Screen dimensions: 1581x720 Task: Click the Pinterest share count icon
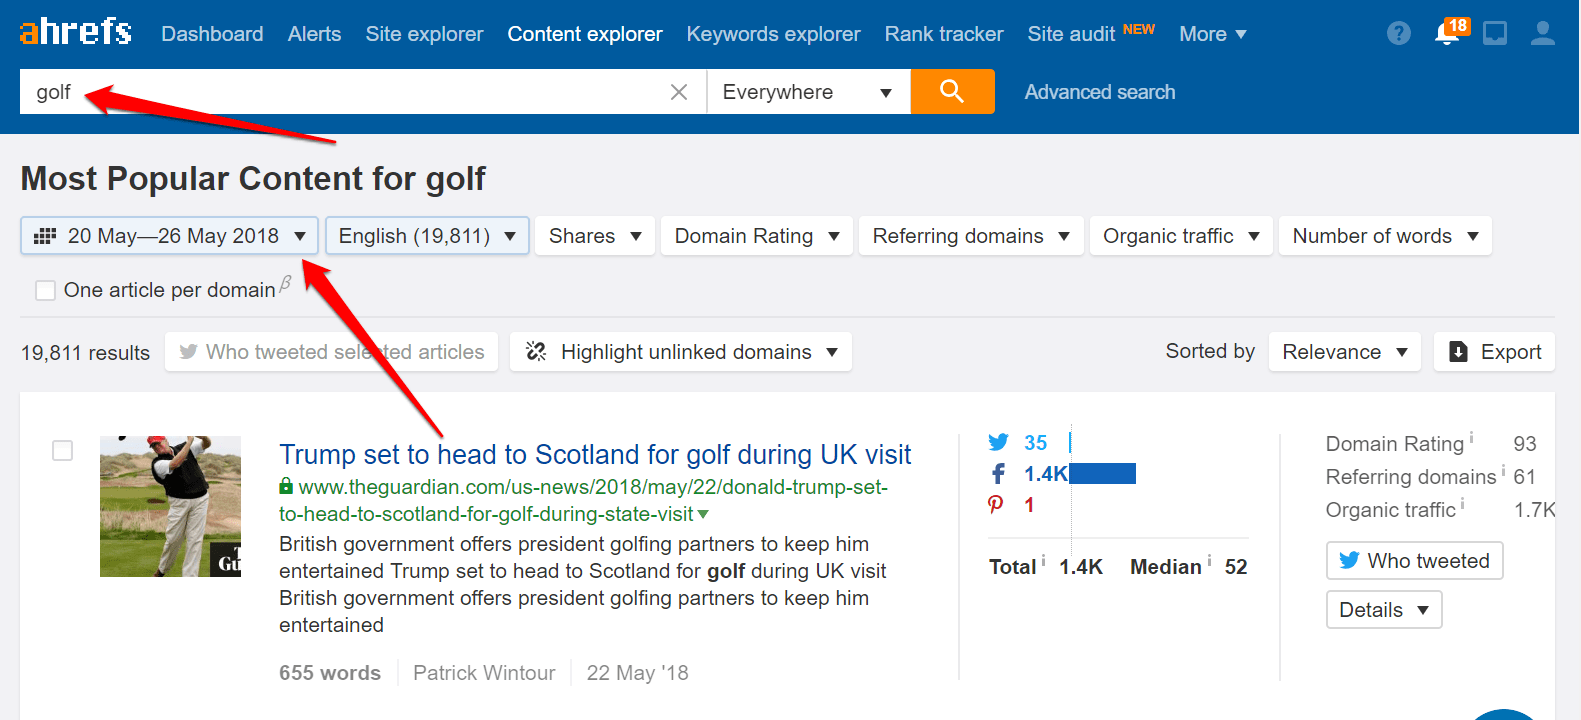(996, 505)
